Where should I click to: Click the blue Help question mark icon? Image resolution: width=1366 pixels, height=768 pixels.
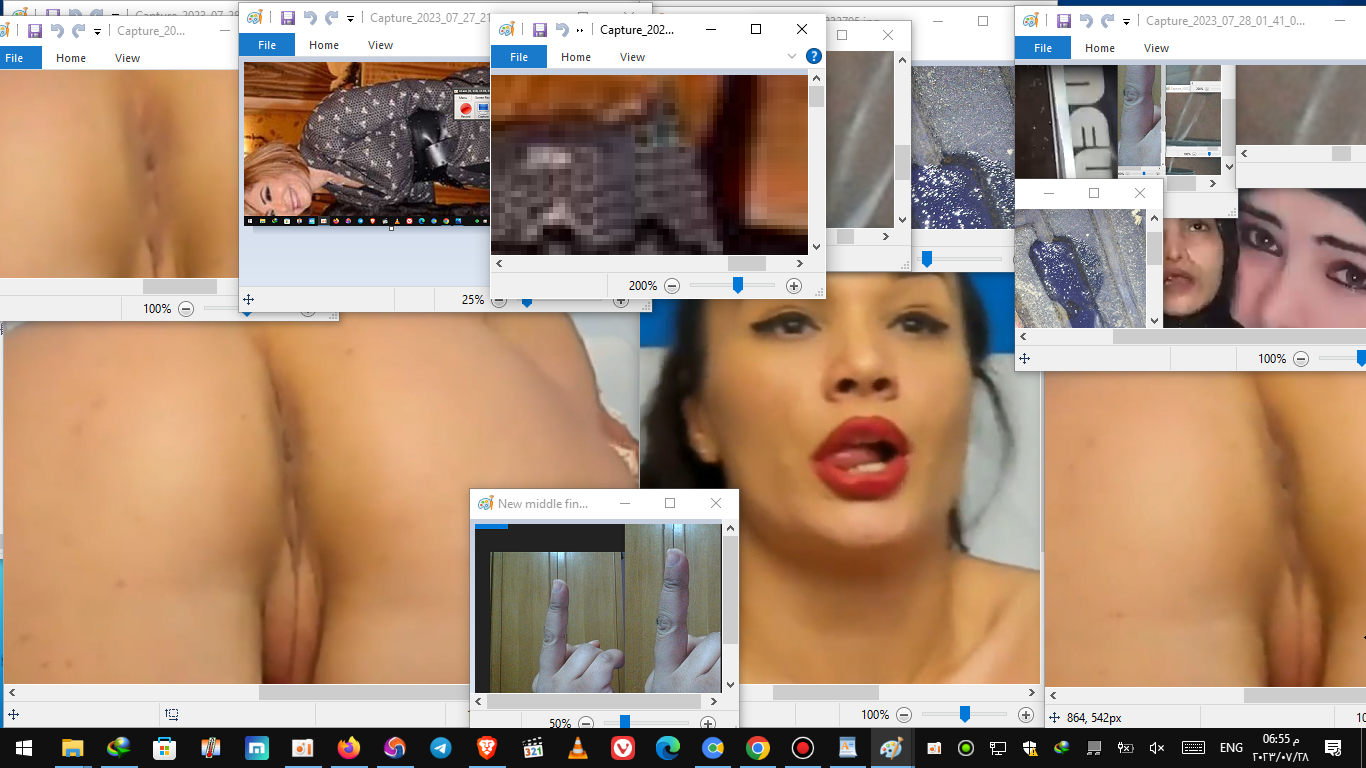coord(814,57)
